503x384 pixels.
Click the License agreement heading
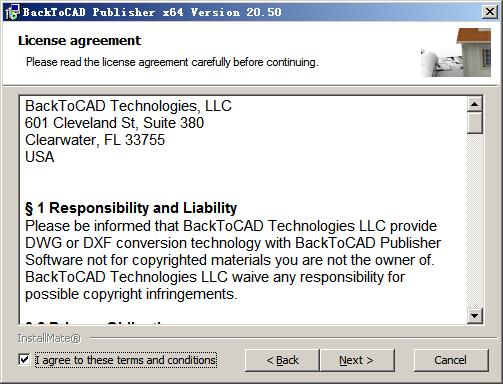point(79,41)
